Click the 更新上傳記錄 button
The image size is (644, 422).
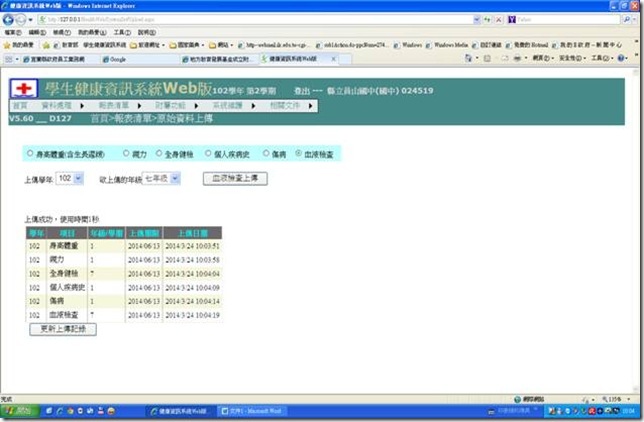click(62, 328)
